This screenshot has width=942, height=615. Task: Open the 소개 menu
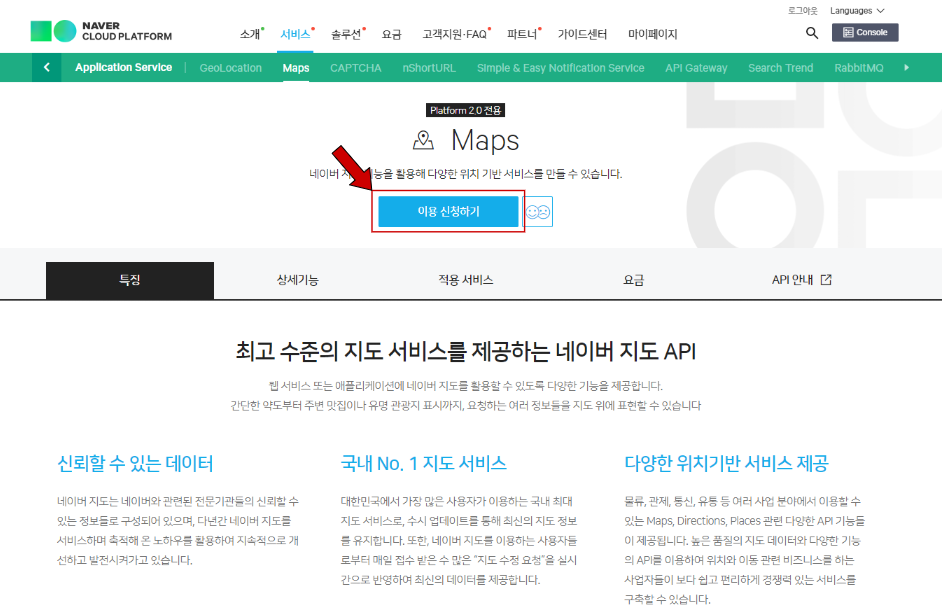click(x=250, y=34)
